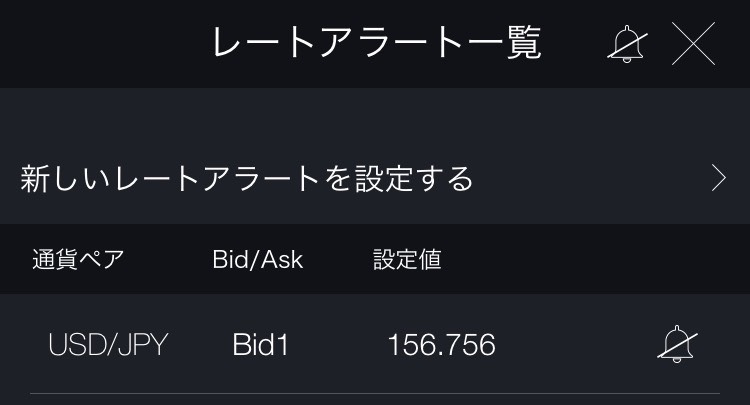Dismiss the rate alert list via the cross icon
The image size is (750, 405).
tap(693, 44)
